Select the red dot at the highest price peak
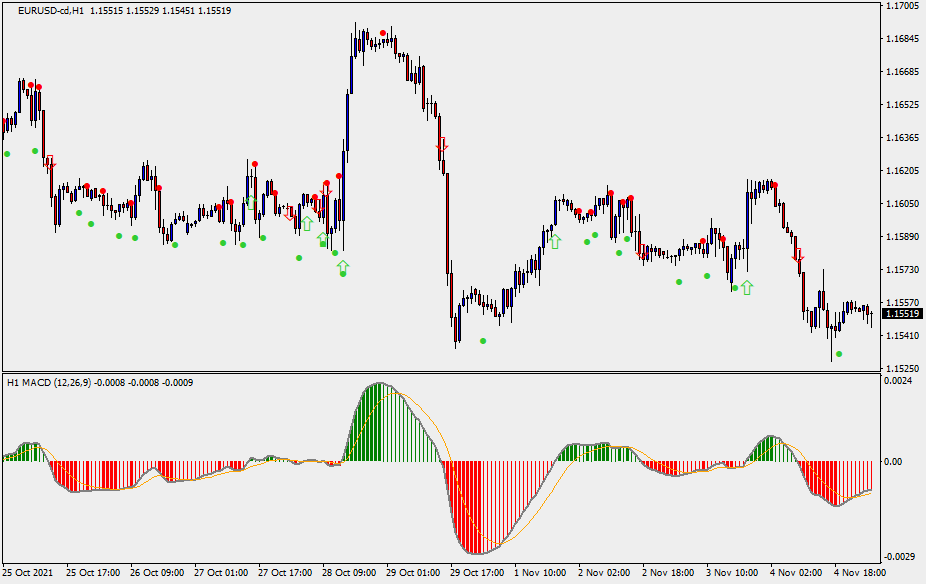 click(x=383, y=33)
